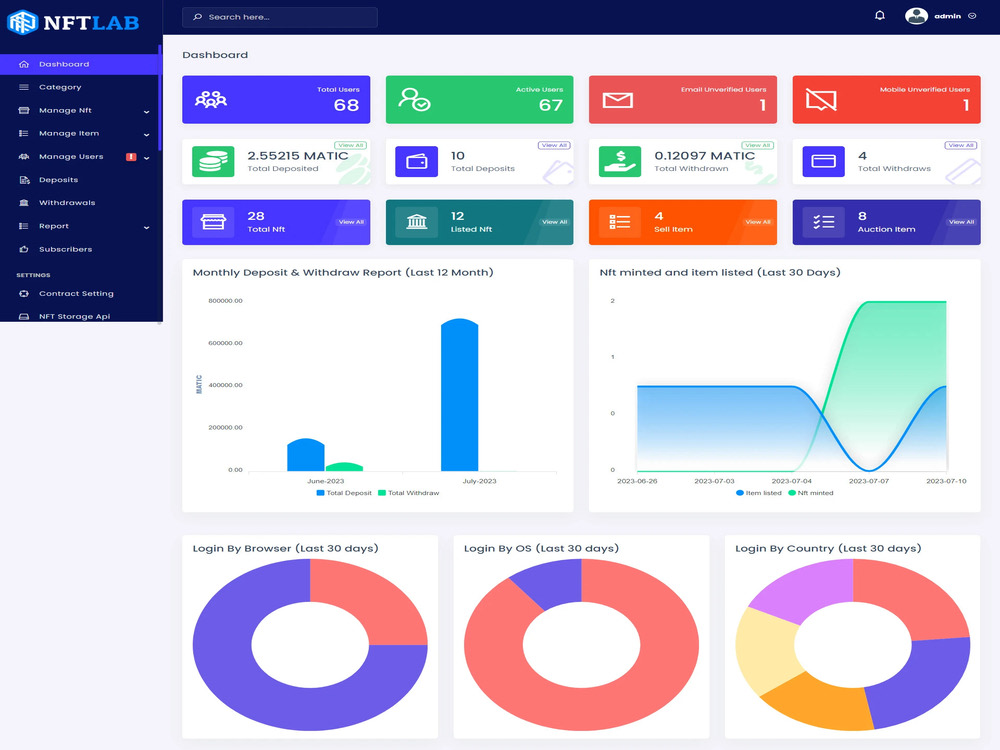Click the Active Users check icon
The height and width of the screenshot is (750, 1000).
pos(415,99)
